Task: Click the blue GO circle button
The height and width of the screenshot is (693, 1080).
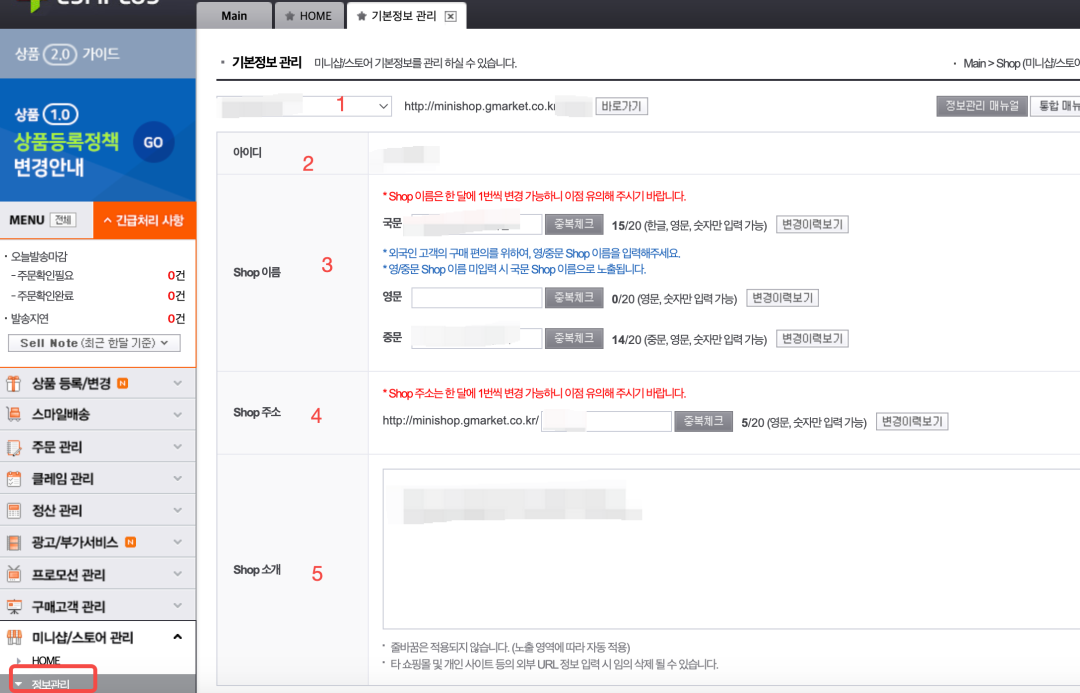Action: point(153,143)
